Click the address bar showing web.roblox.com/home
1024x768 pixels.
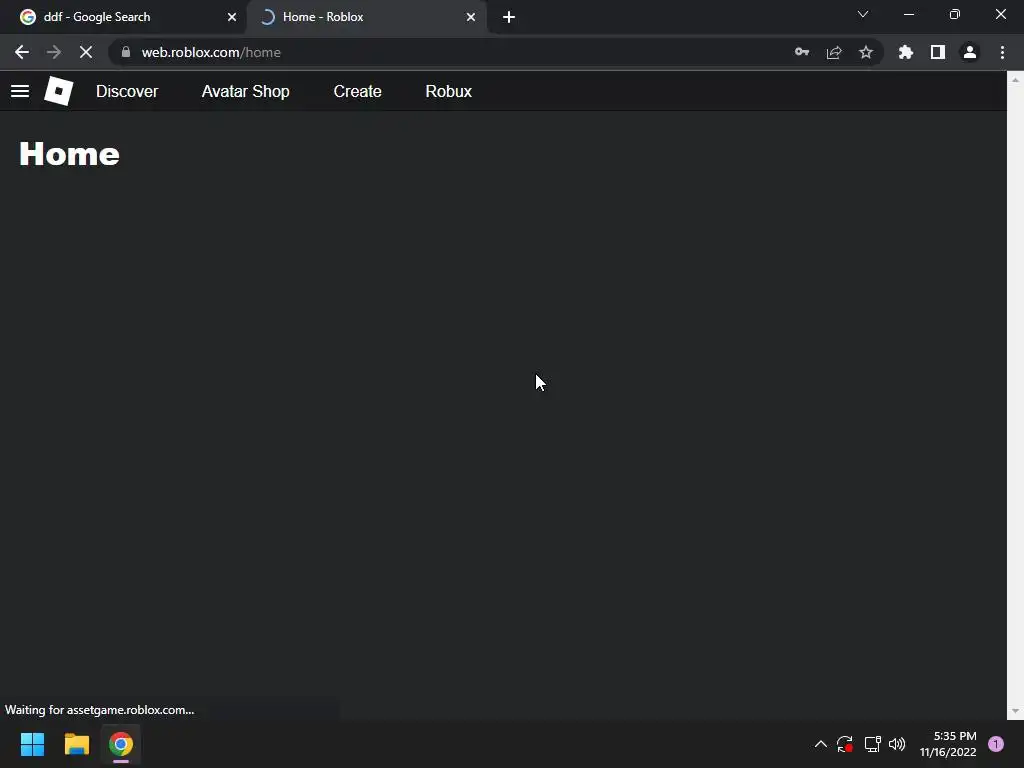point(457,52)
